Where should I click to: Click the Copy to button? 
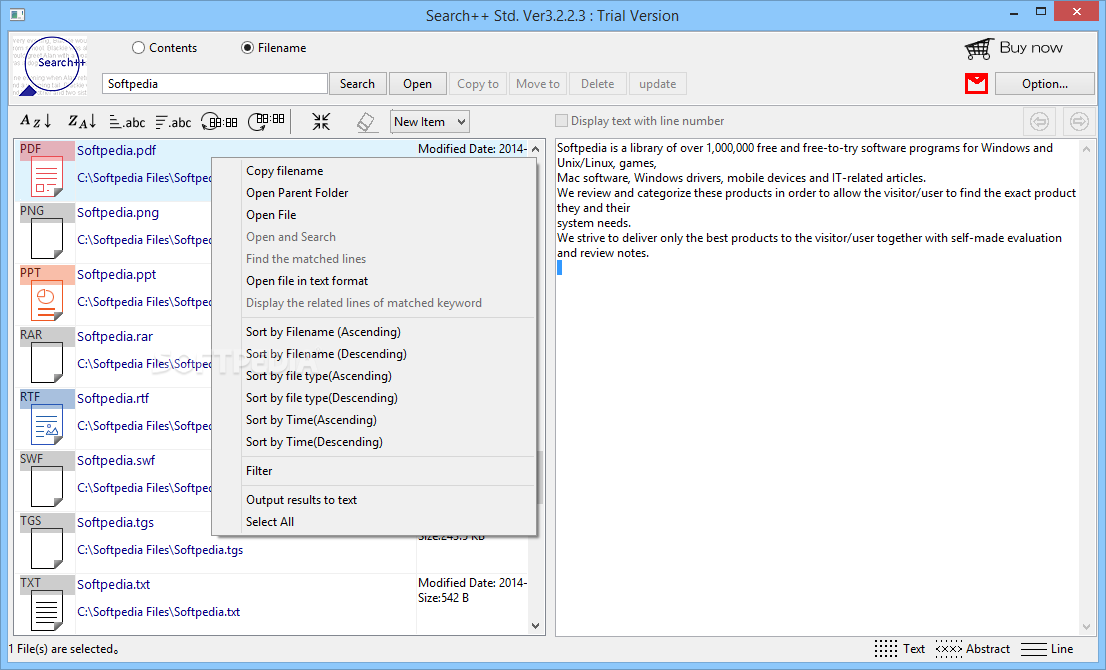click(x=478, y=84)
